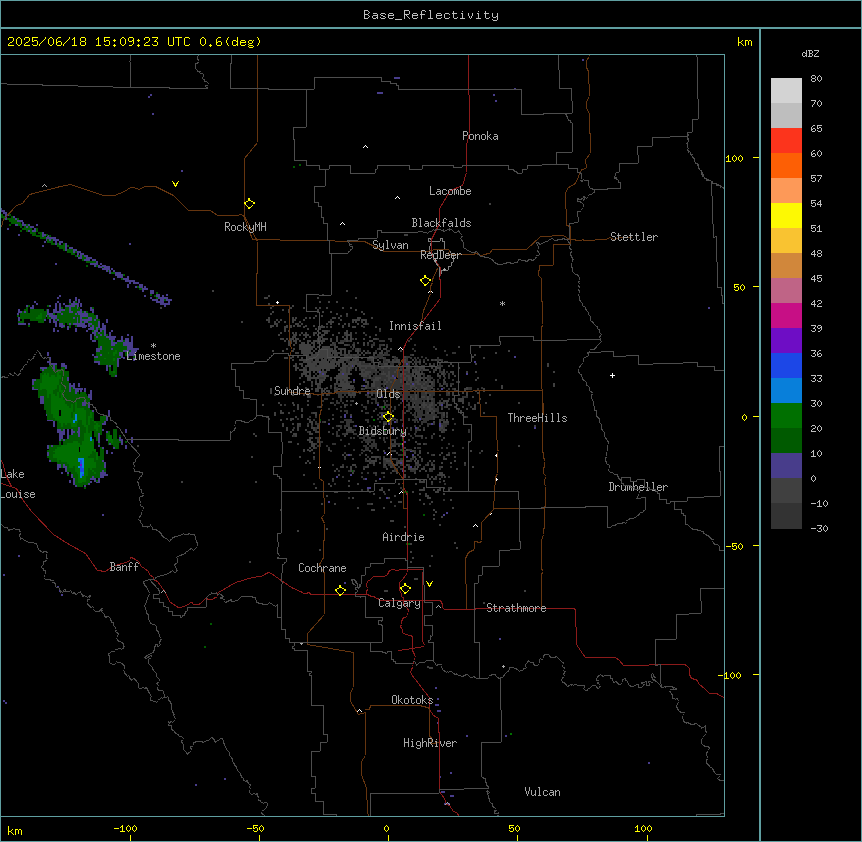
Task: Click the Okotoks town label
Action: tap(412, 700)
